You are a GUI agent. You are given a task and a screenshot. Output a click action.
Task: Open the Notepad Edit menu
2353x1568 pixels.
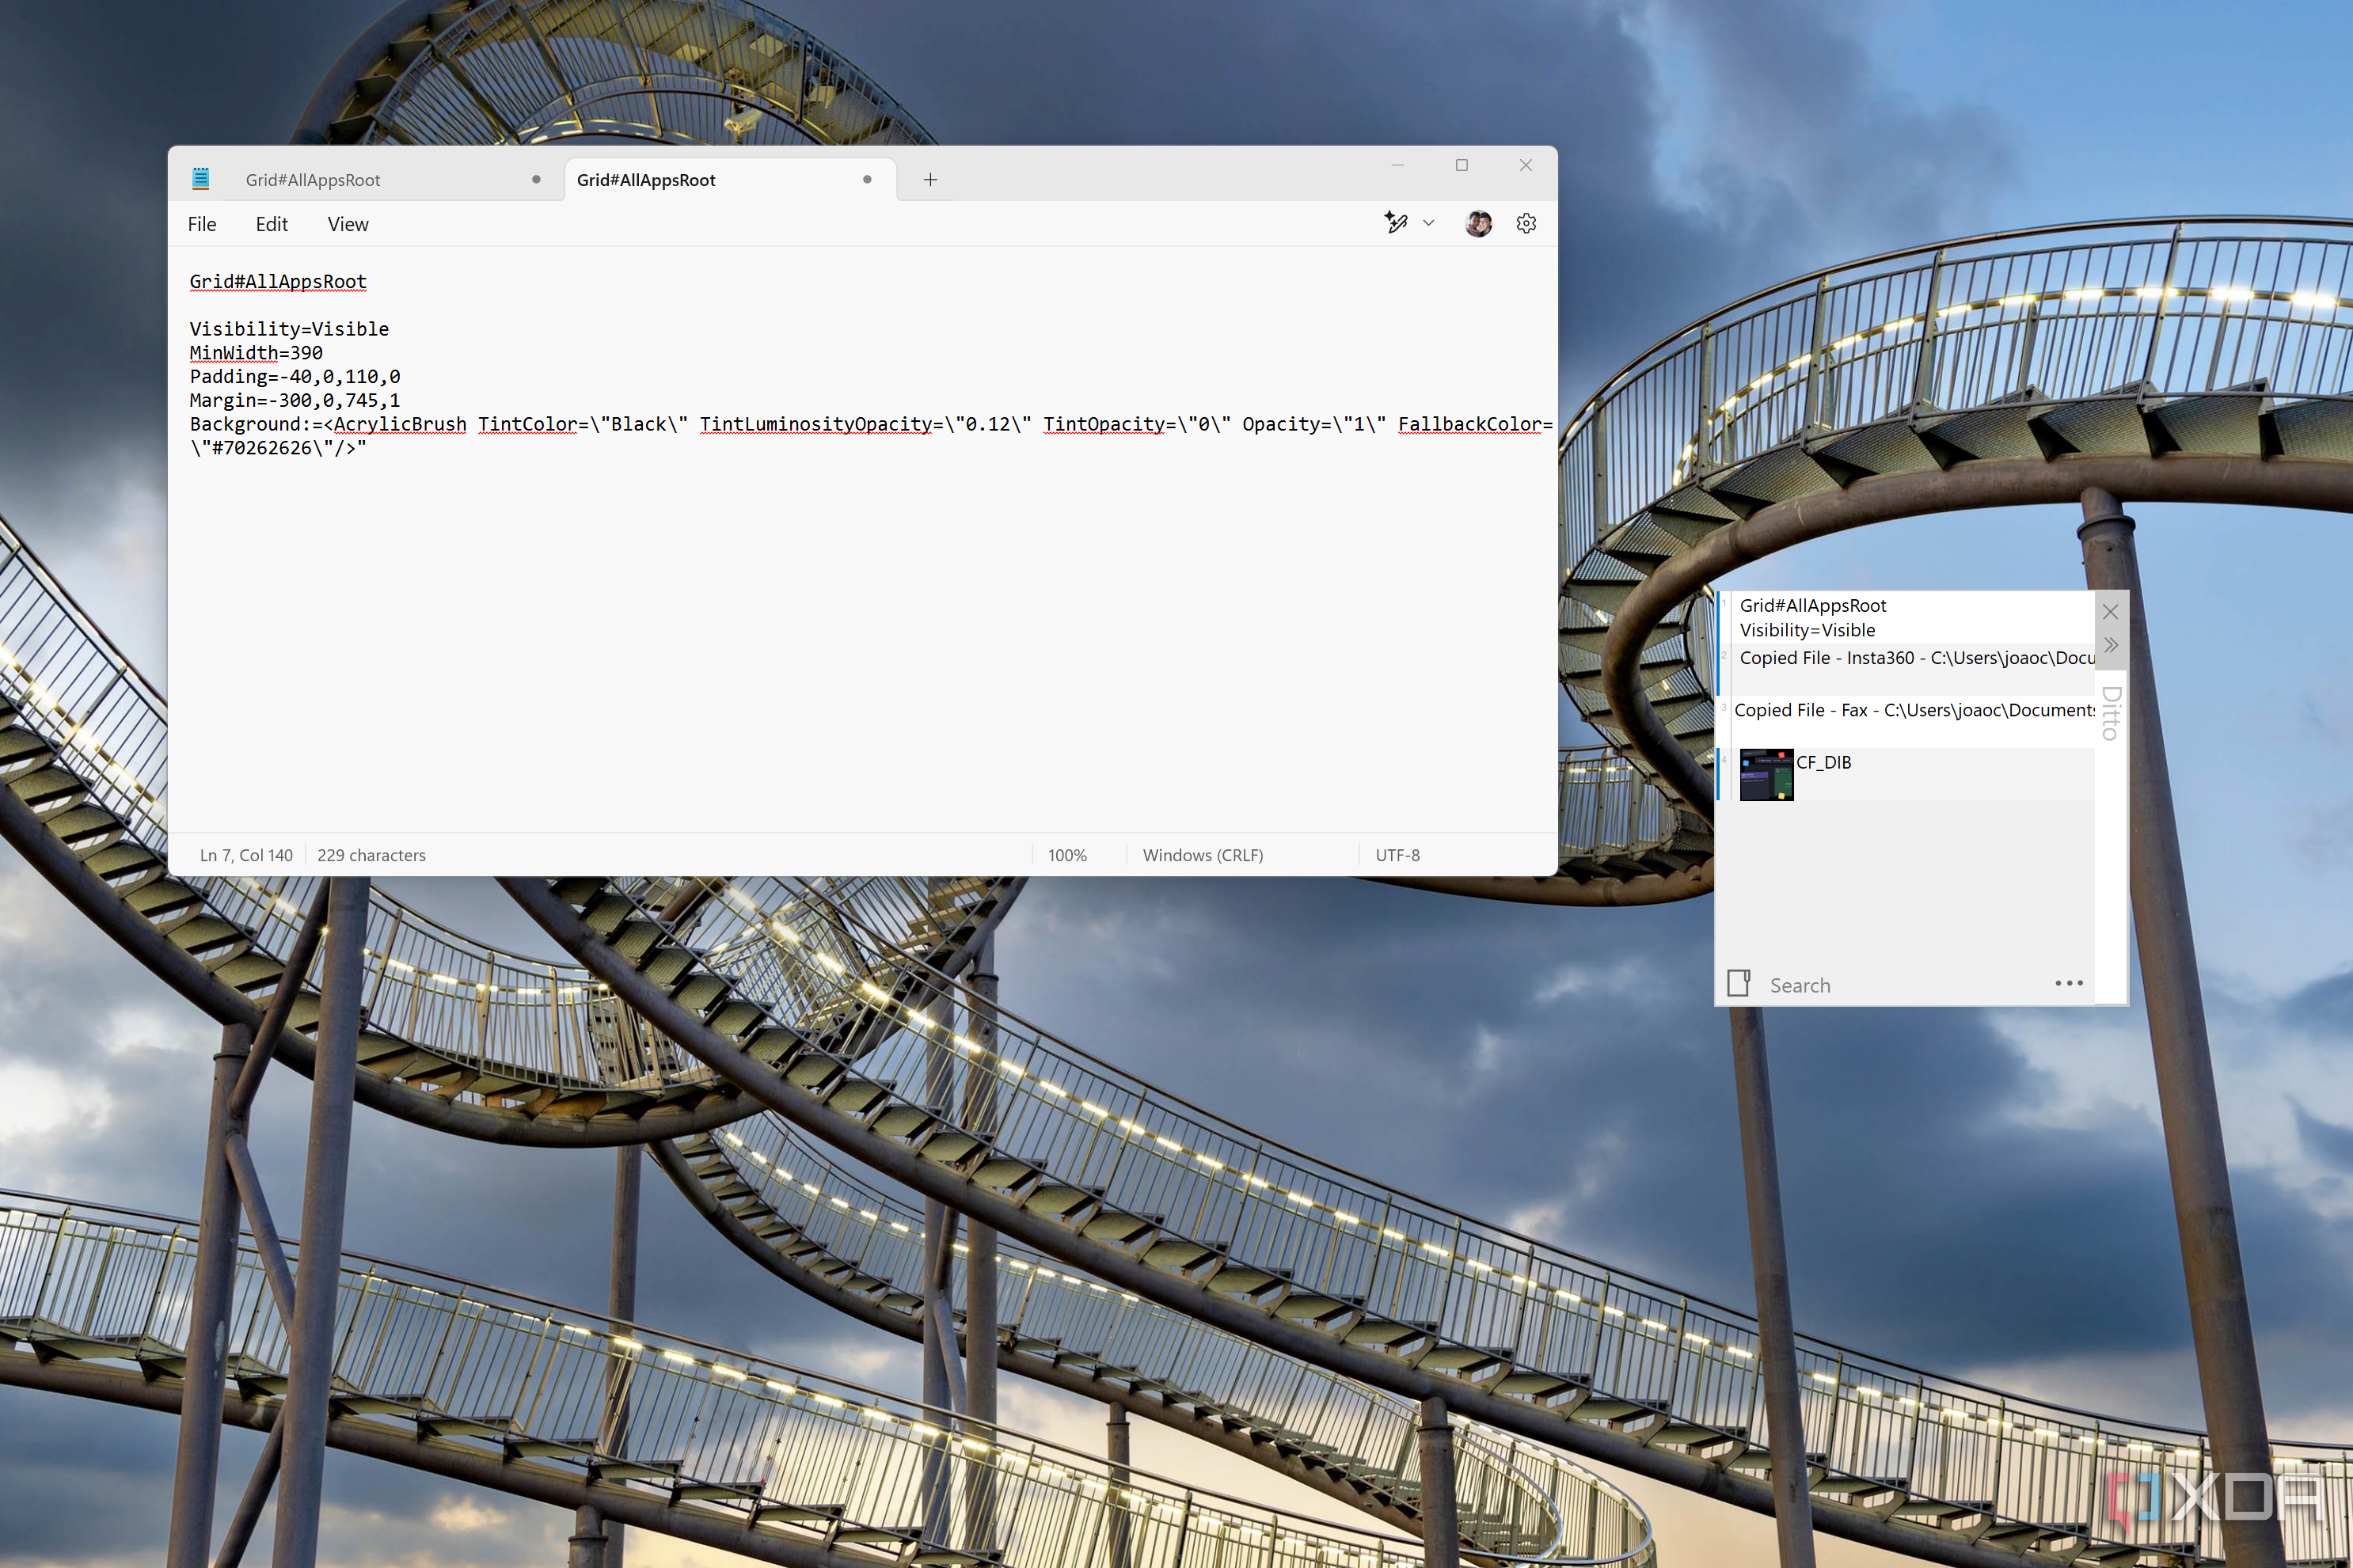271,224
